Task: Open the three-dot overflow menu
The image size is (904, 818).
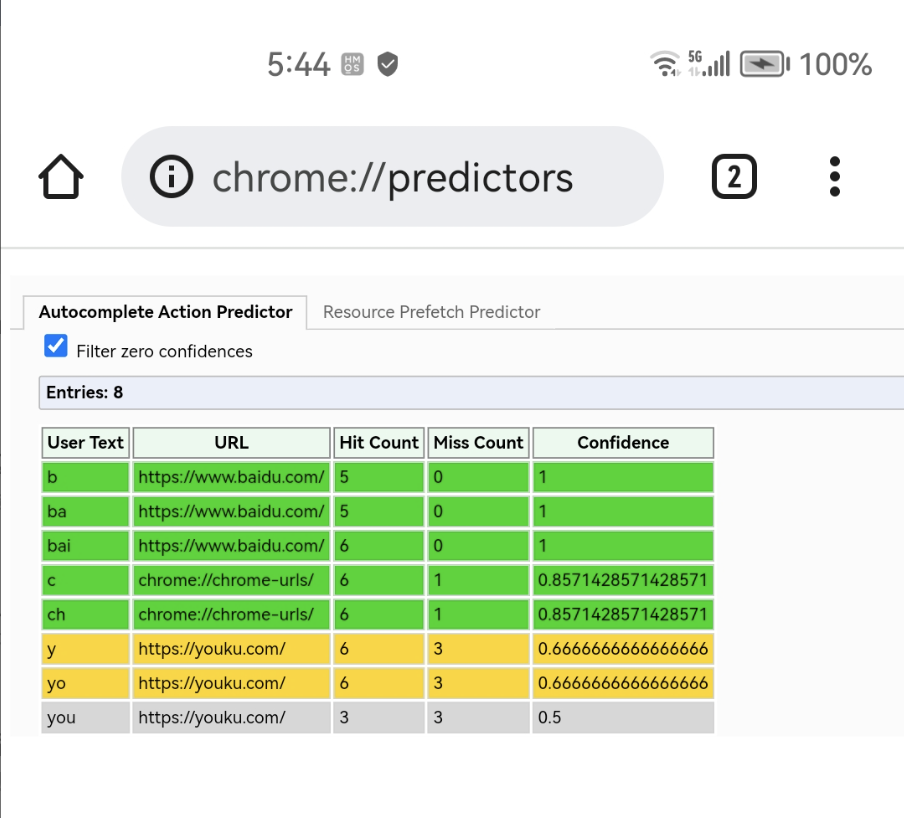Action: tap(834, 176)
